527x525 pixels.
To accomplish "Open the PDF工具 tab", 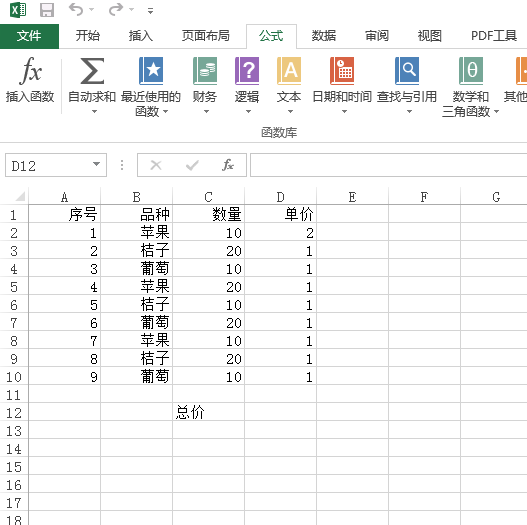I will pos(494,36).
